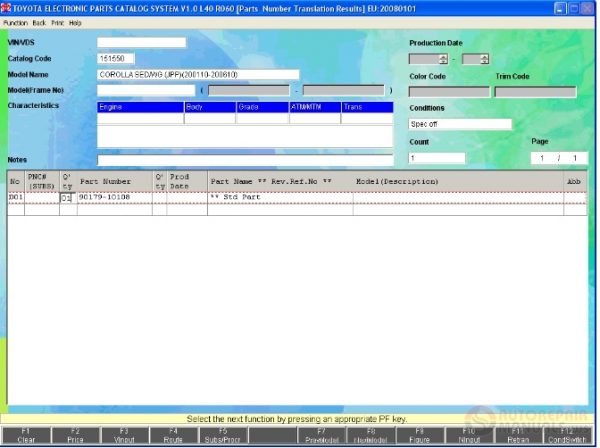Click the Body column header

click(210, 107)
